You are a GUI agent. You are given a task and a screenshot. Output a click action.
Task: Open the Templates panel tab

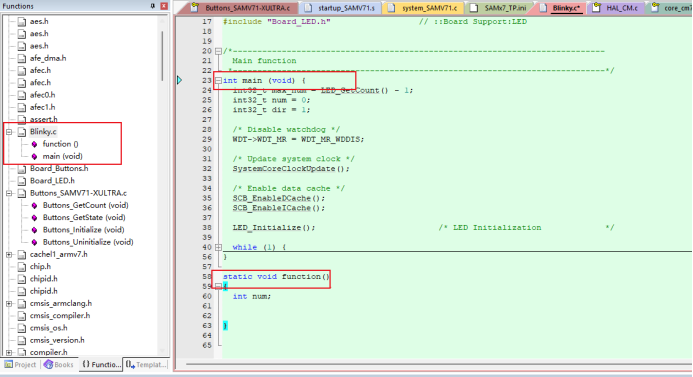[x=146, y=365]
